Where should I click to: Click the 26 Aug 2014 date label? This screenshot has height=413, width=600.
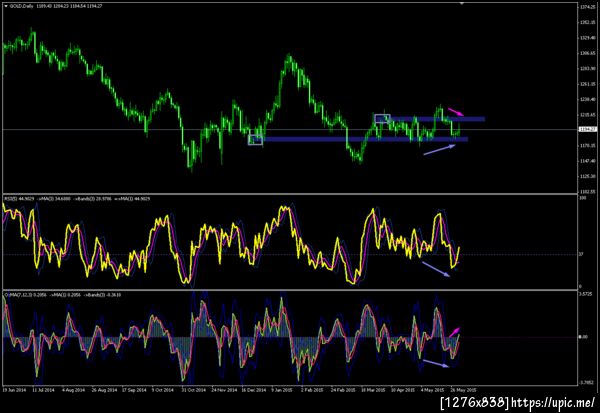coord(104,390)
